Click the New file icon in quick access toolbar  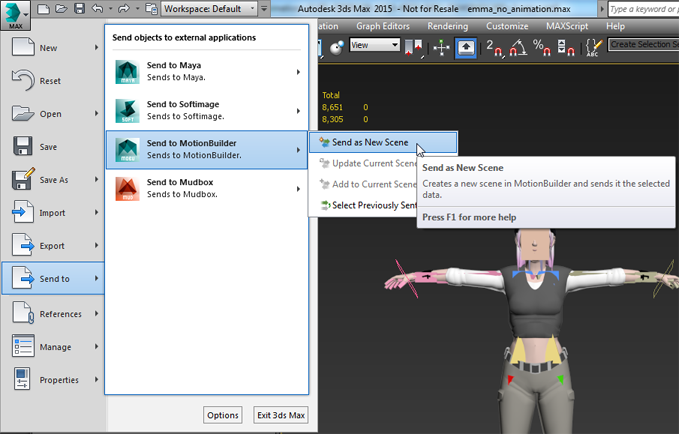43,9
